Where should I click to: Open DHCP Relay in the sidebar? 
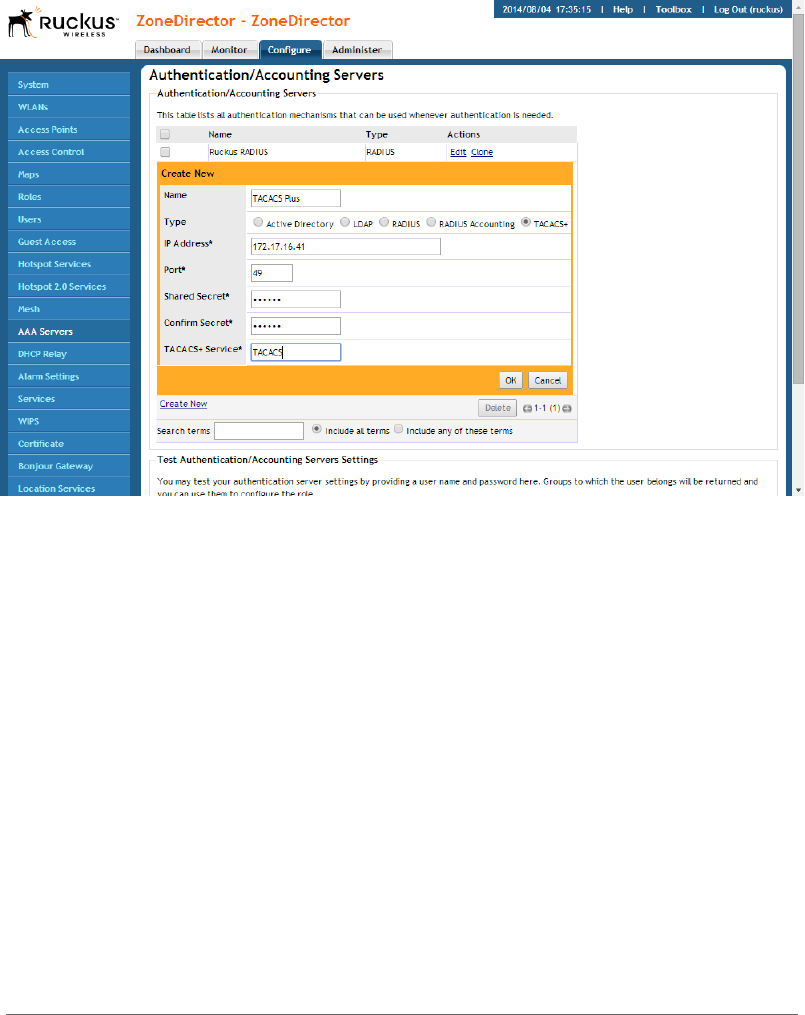click(69, 353)
